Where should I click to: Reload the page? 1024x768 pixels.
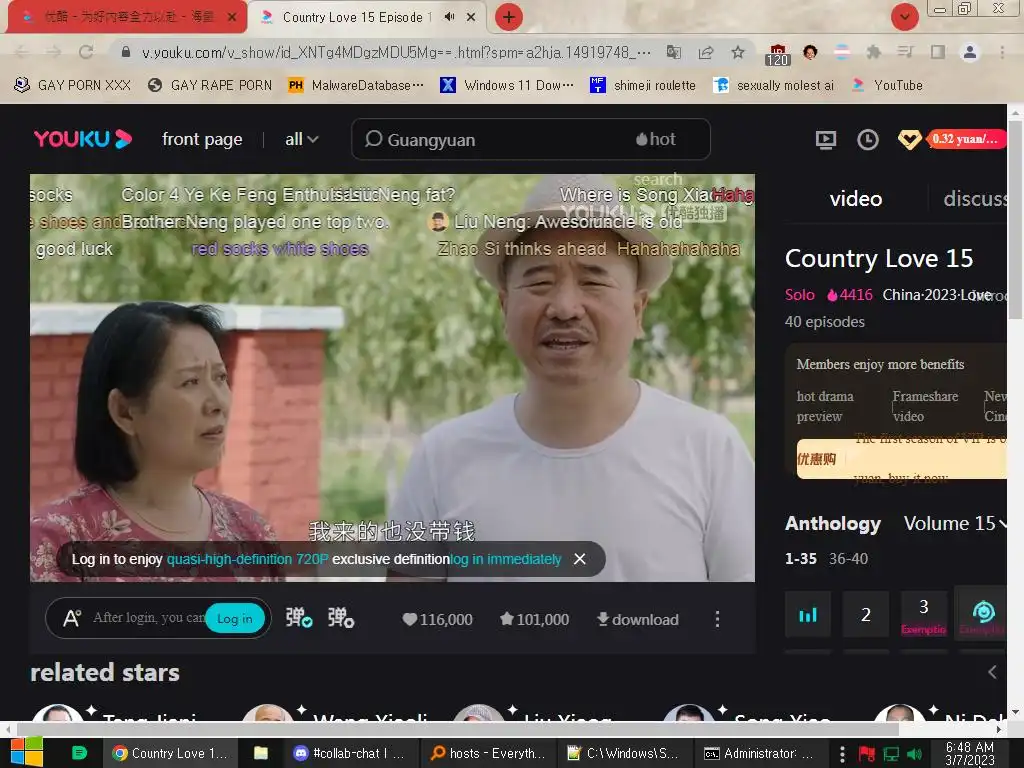86,52
